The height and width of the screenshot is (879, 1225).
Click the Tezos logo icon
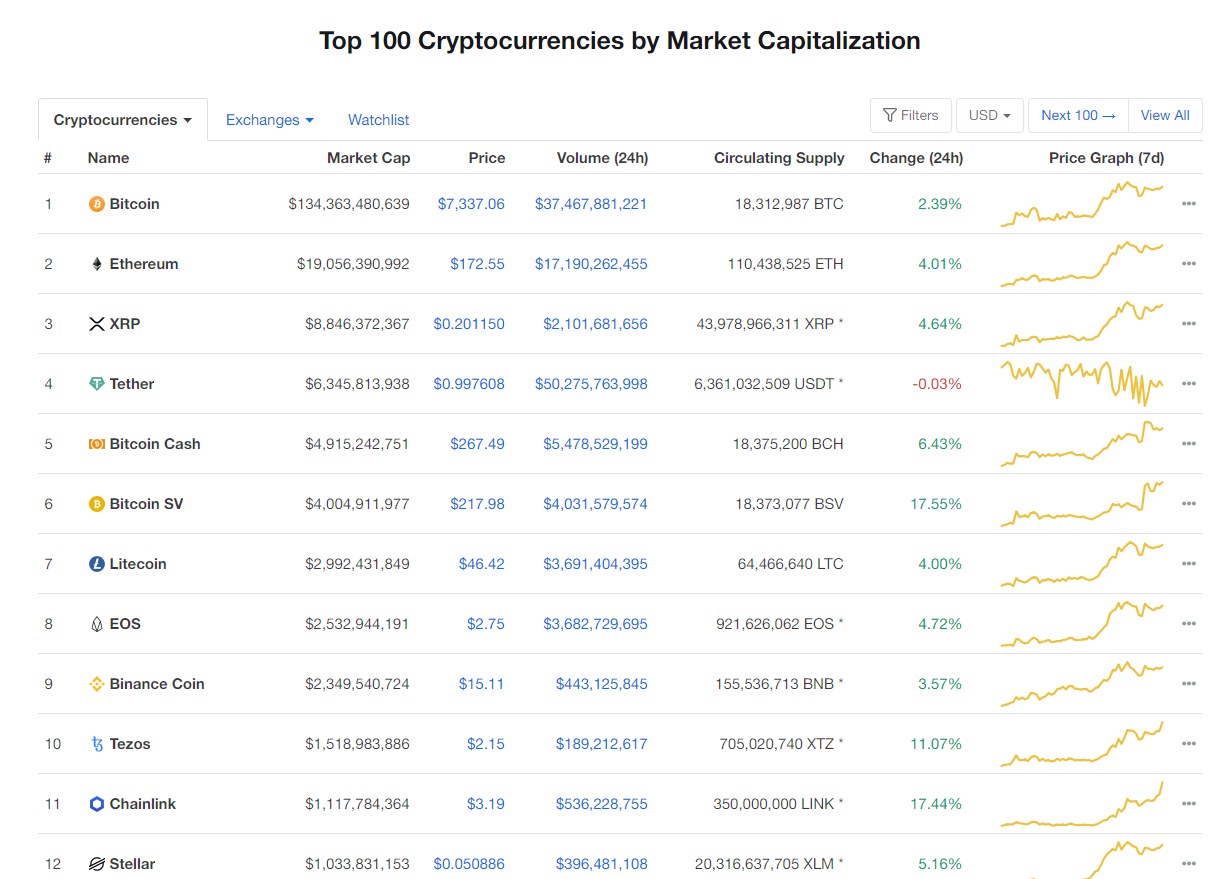tap(97, 744)
